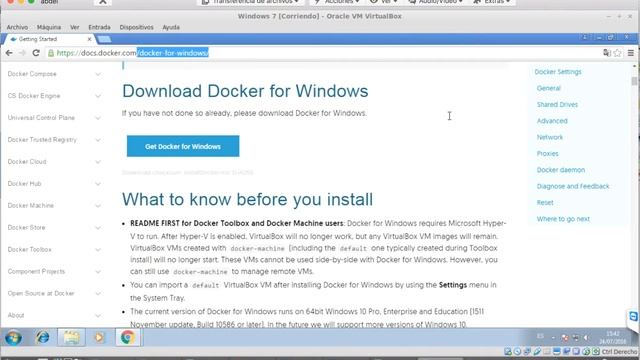
Task: Select the Getting Started browser tab
Action: (x=49, y=39)
